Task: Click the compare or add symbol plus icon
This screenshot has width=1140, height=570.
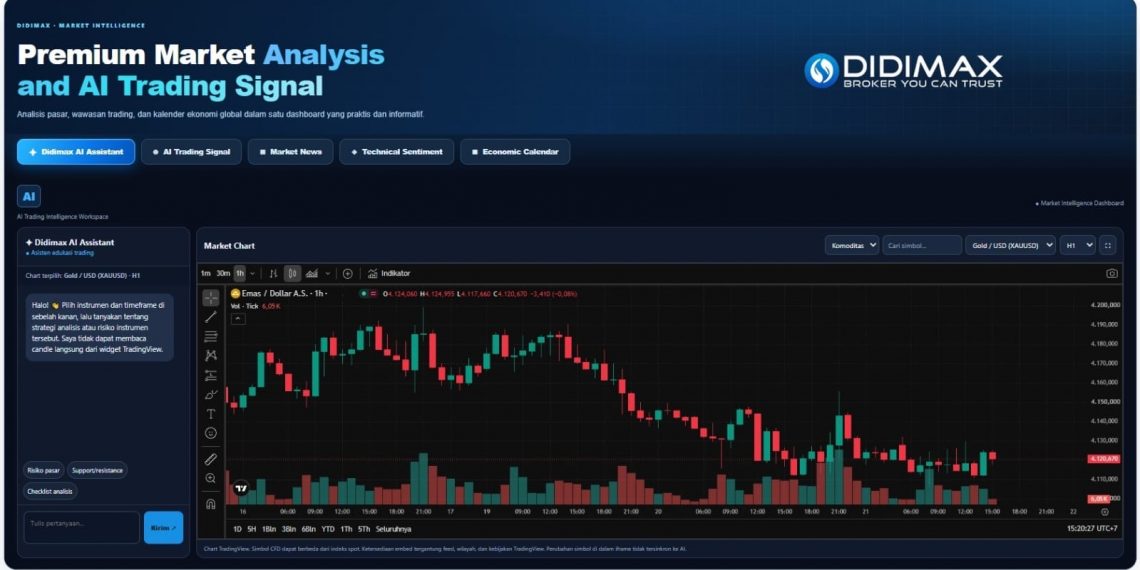Action: click(x=348, y=273)
